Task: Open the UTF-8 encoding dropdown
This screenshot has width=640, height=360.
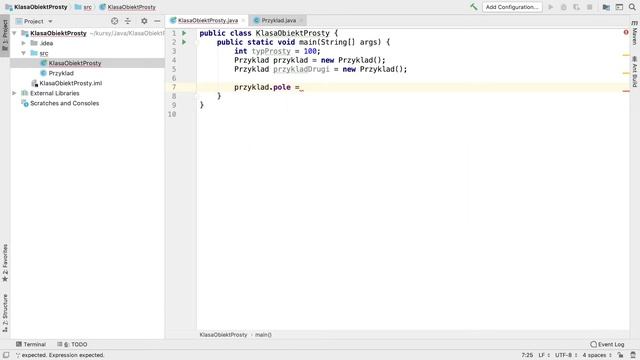Action: coord(566,355)
